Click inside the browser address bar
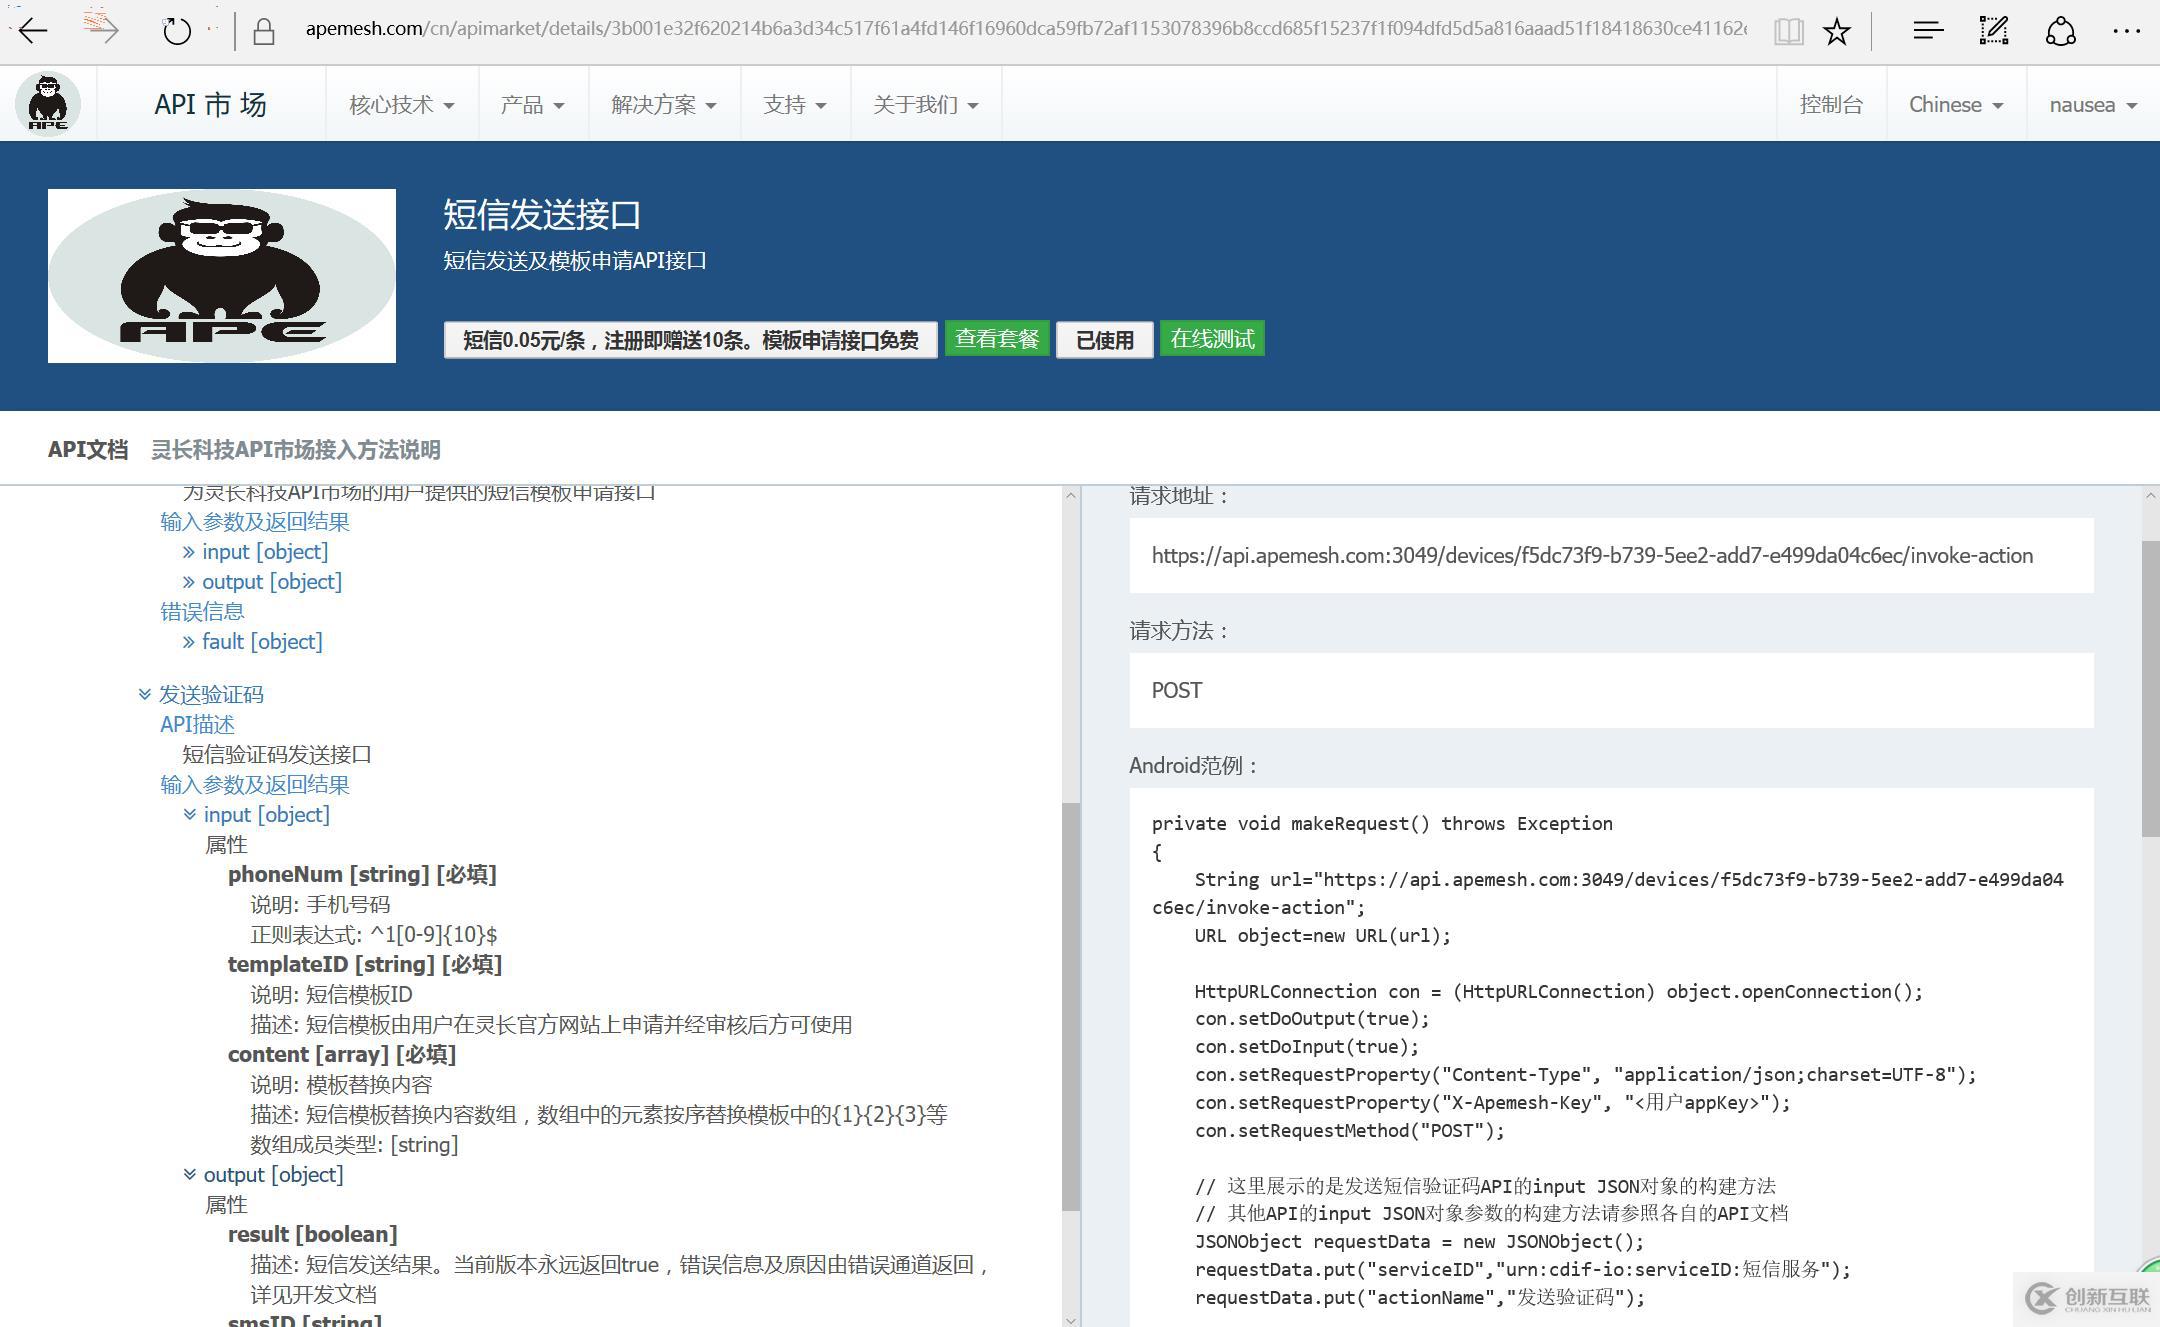Image resolution: width=2160 pixels, height=1327 pixels. [x=900, y=29]
